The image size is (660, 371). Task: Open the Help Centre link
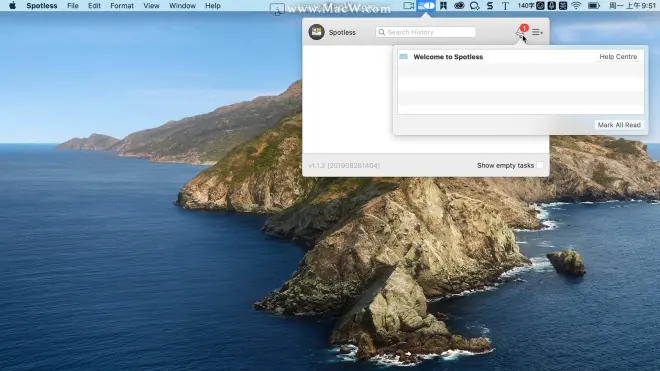618,56
